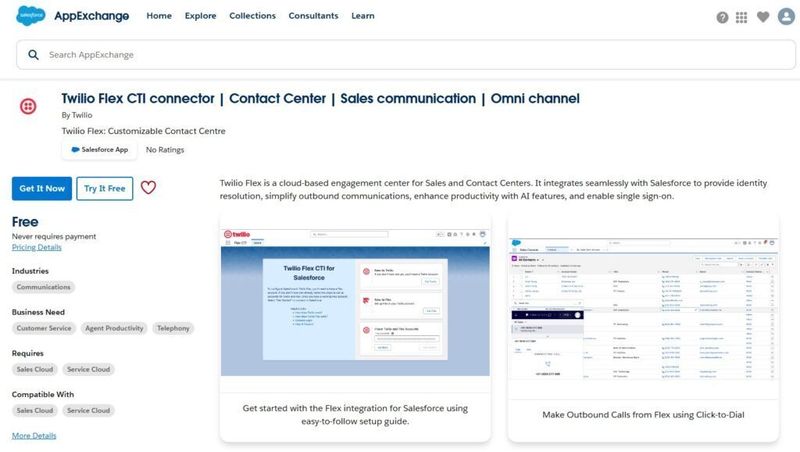800x452 pixels.
Task: Go to the Home menu
Action: (x=159, y=16)
